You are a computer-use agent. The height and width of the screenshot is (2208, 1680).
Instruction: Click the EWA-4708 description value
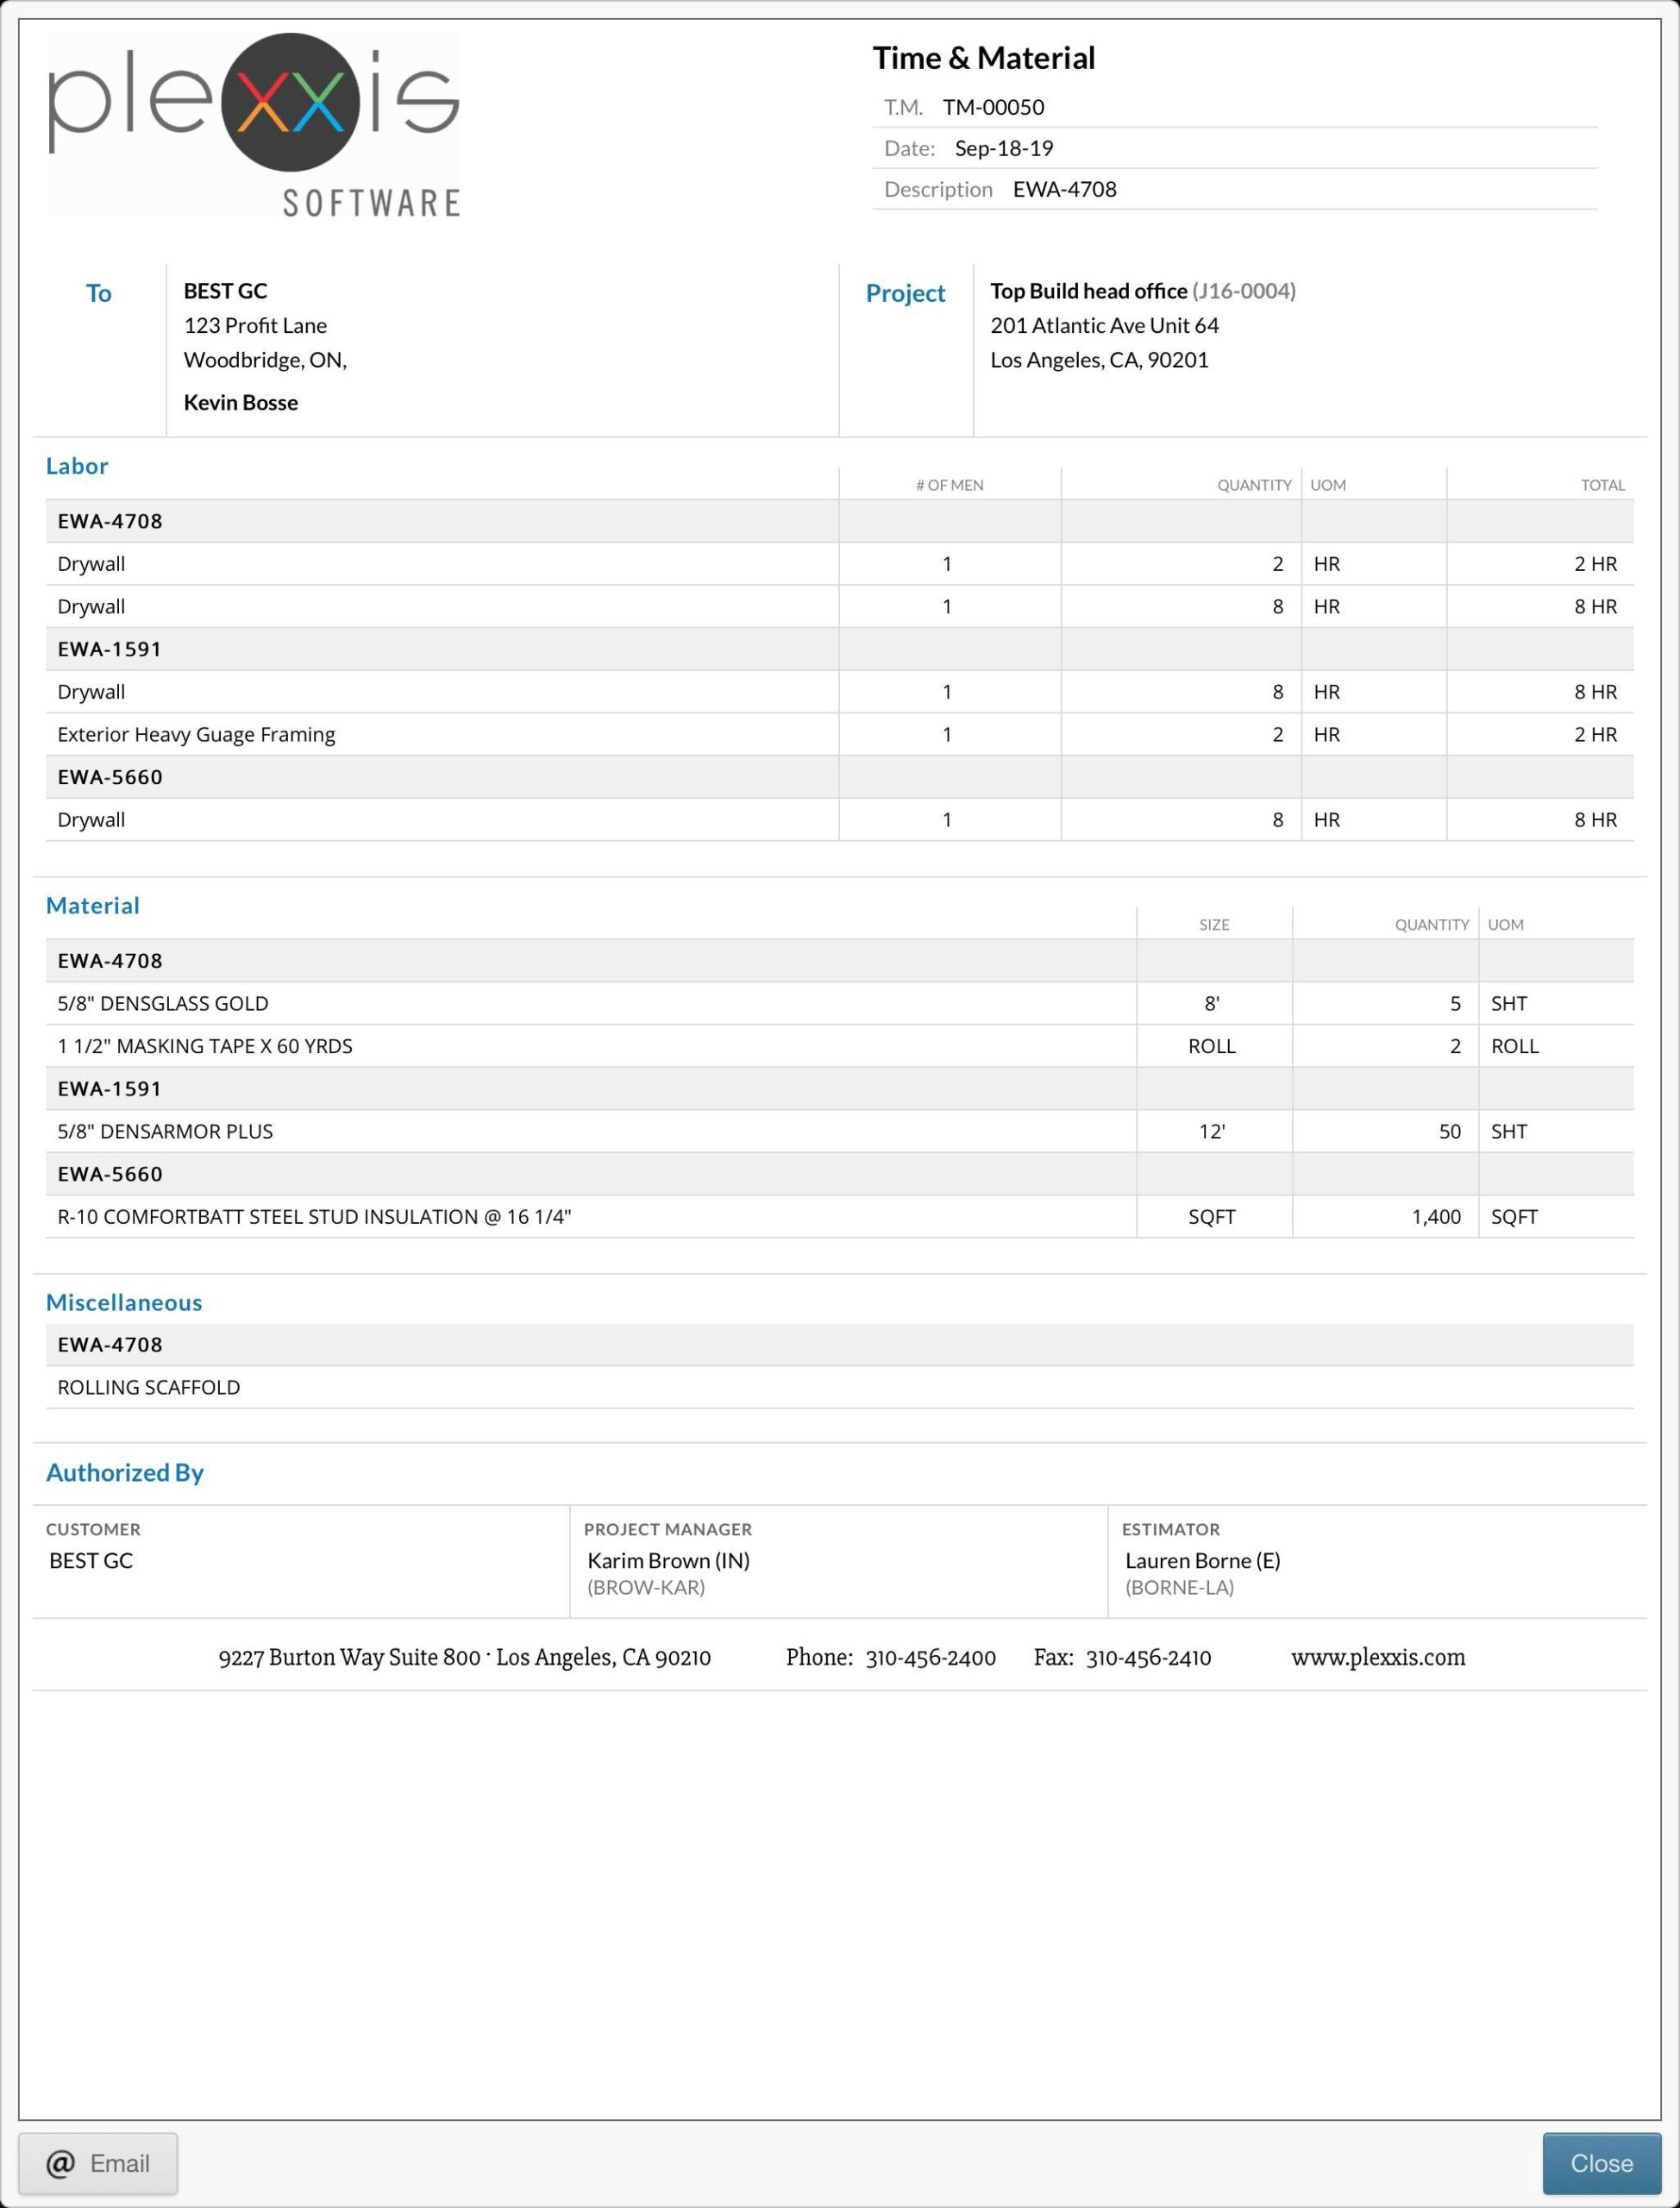coord(1064,189)
